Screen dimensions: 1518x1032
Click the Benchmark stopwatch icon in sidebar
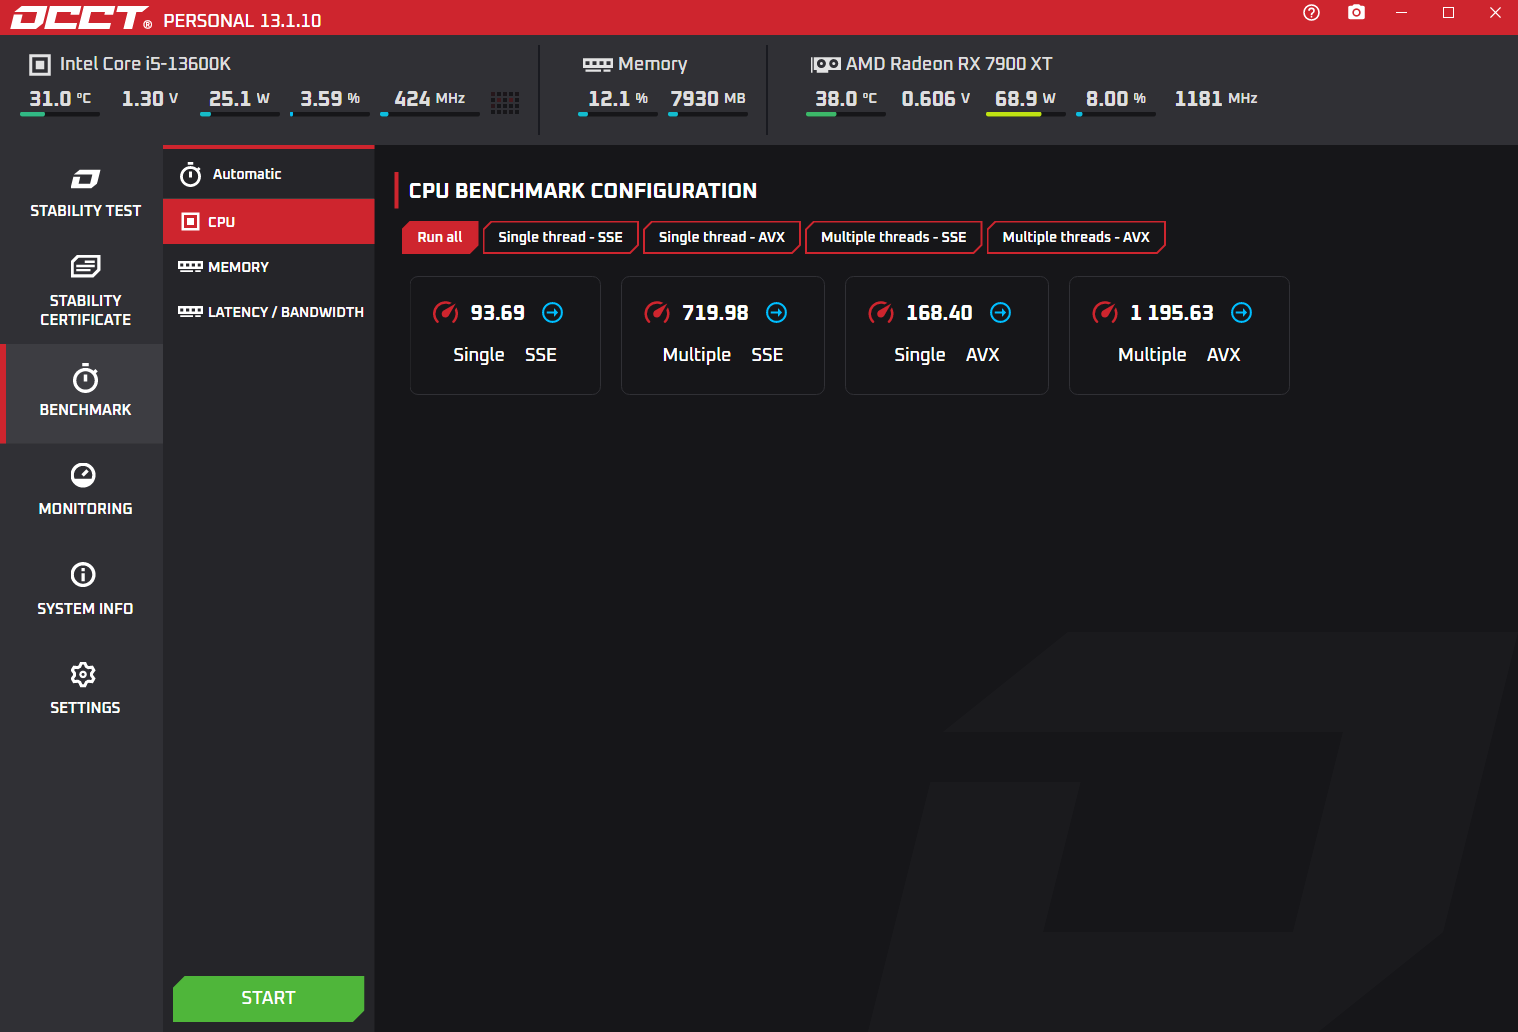(x=85, y=378)
